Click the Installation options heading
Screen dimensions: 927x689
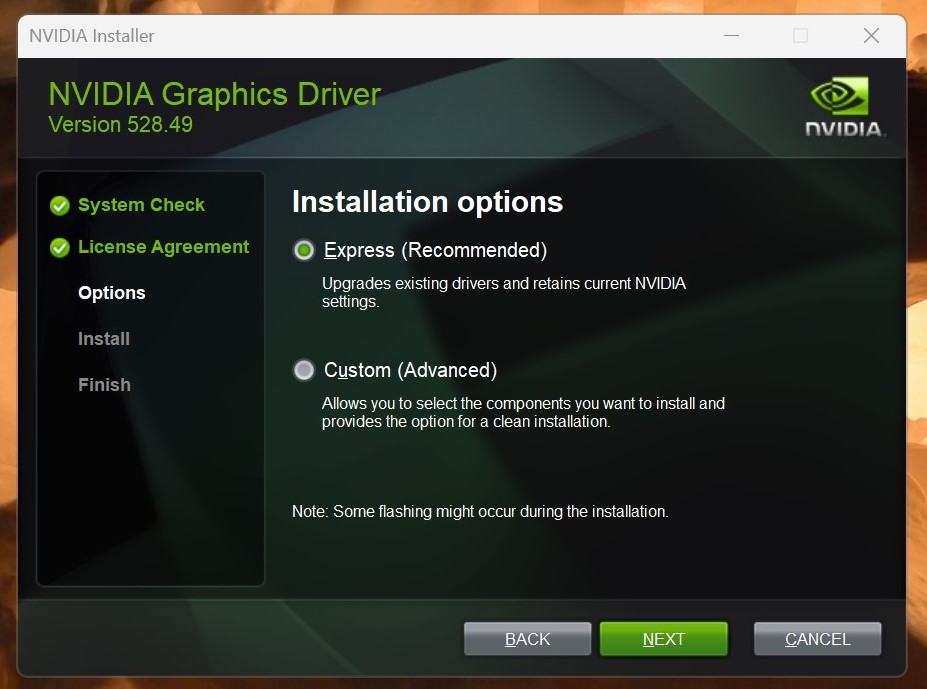(427, 202)
